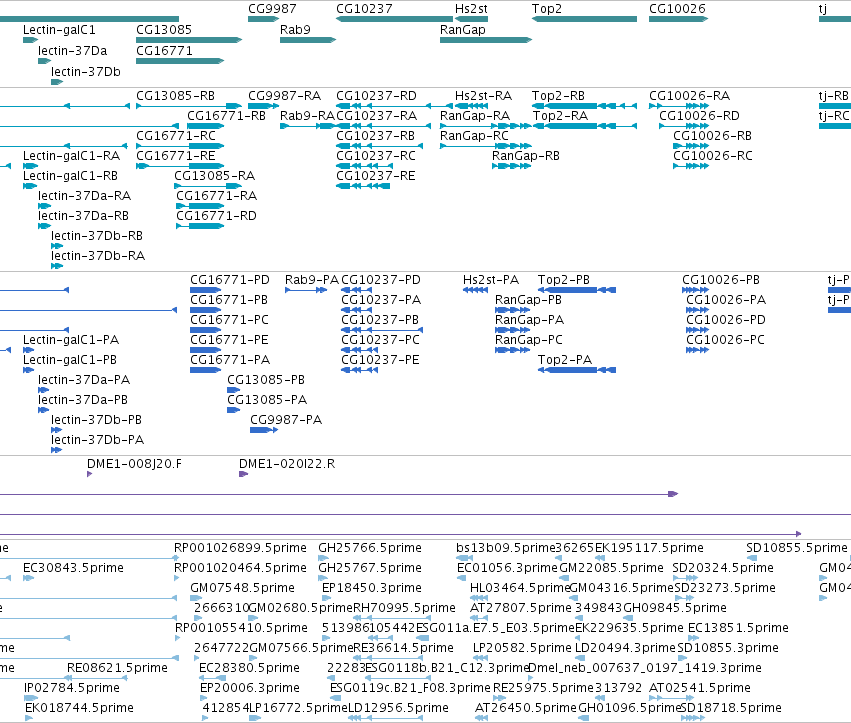Click the lectin-37Db gene label
Image resolution: width=851 pixels, height=723 pixels.
tap(86, 72)
